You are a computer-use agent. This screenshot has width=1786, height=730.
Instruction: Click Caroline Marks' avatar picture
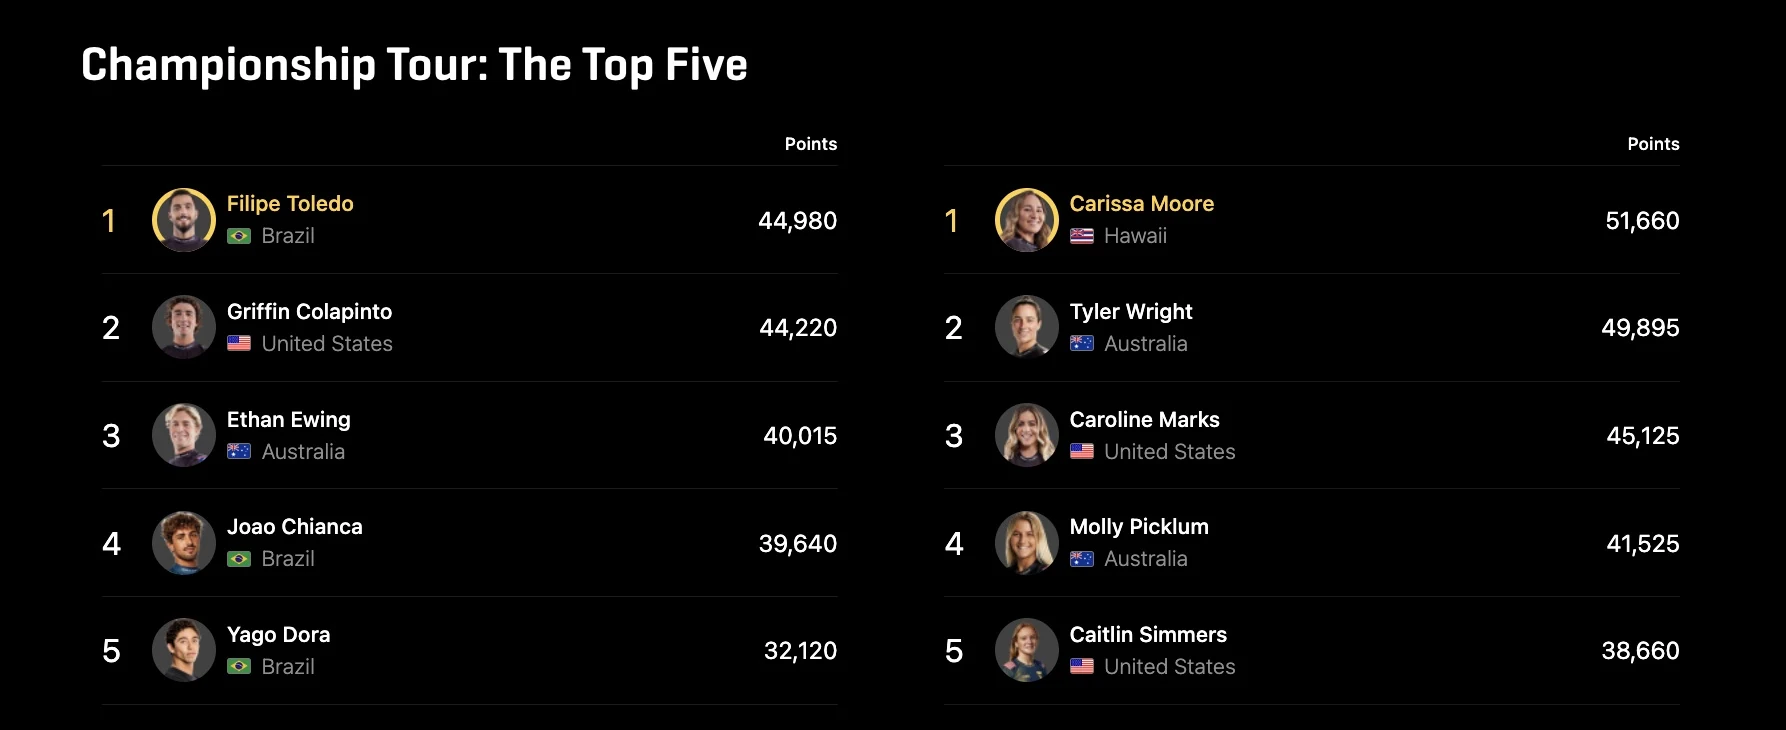pyautogui.click(x=1027, y=435)
